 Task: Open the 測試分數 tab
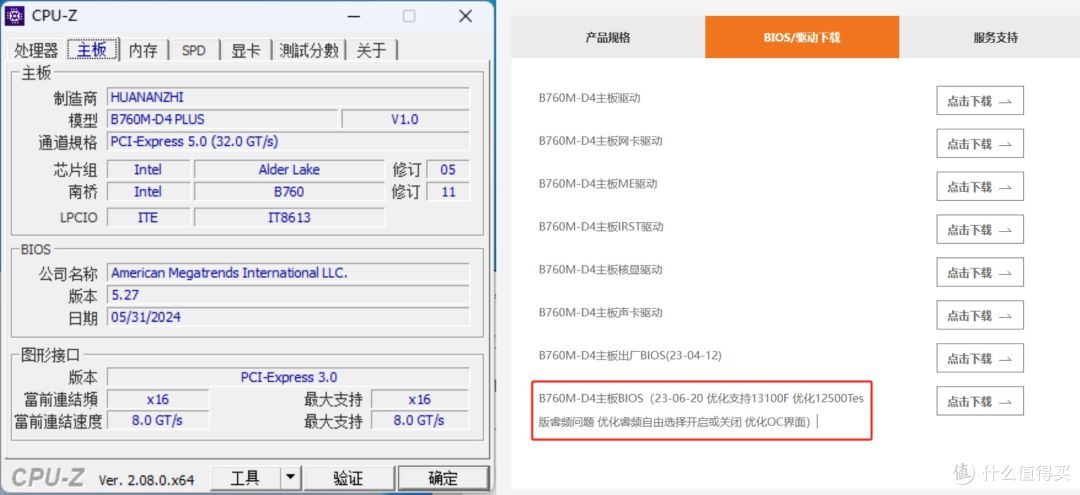(x=309, y=50)
